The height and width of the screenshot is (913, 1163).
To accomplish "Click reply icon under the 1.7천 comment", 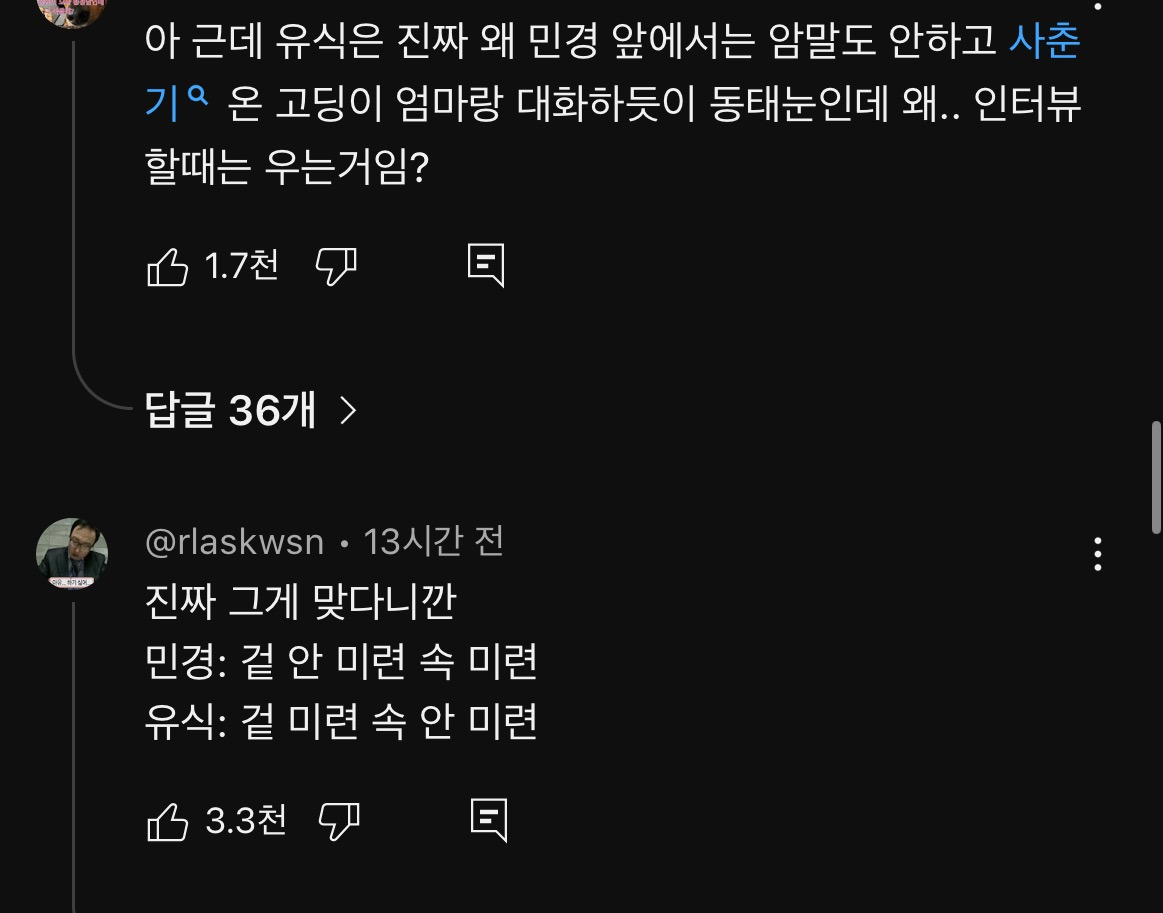I will click(486, 266).
